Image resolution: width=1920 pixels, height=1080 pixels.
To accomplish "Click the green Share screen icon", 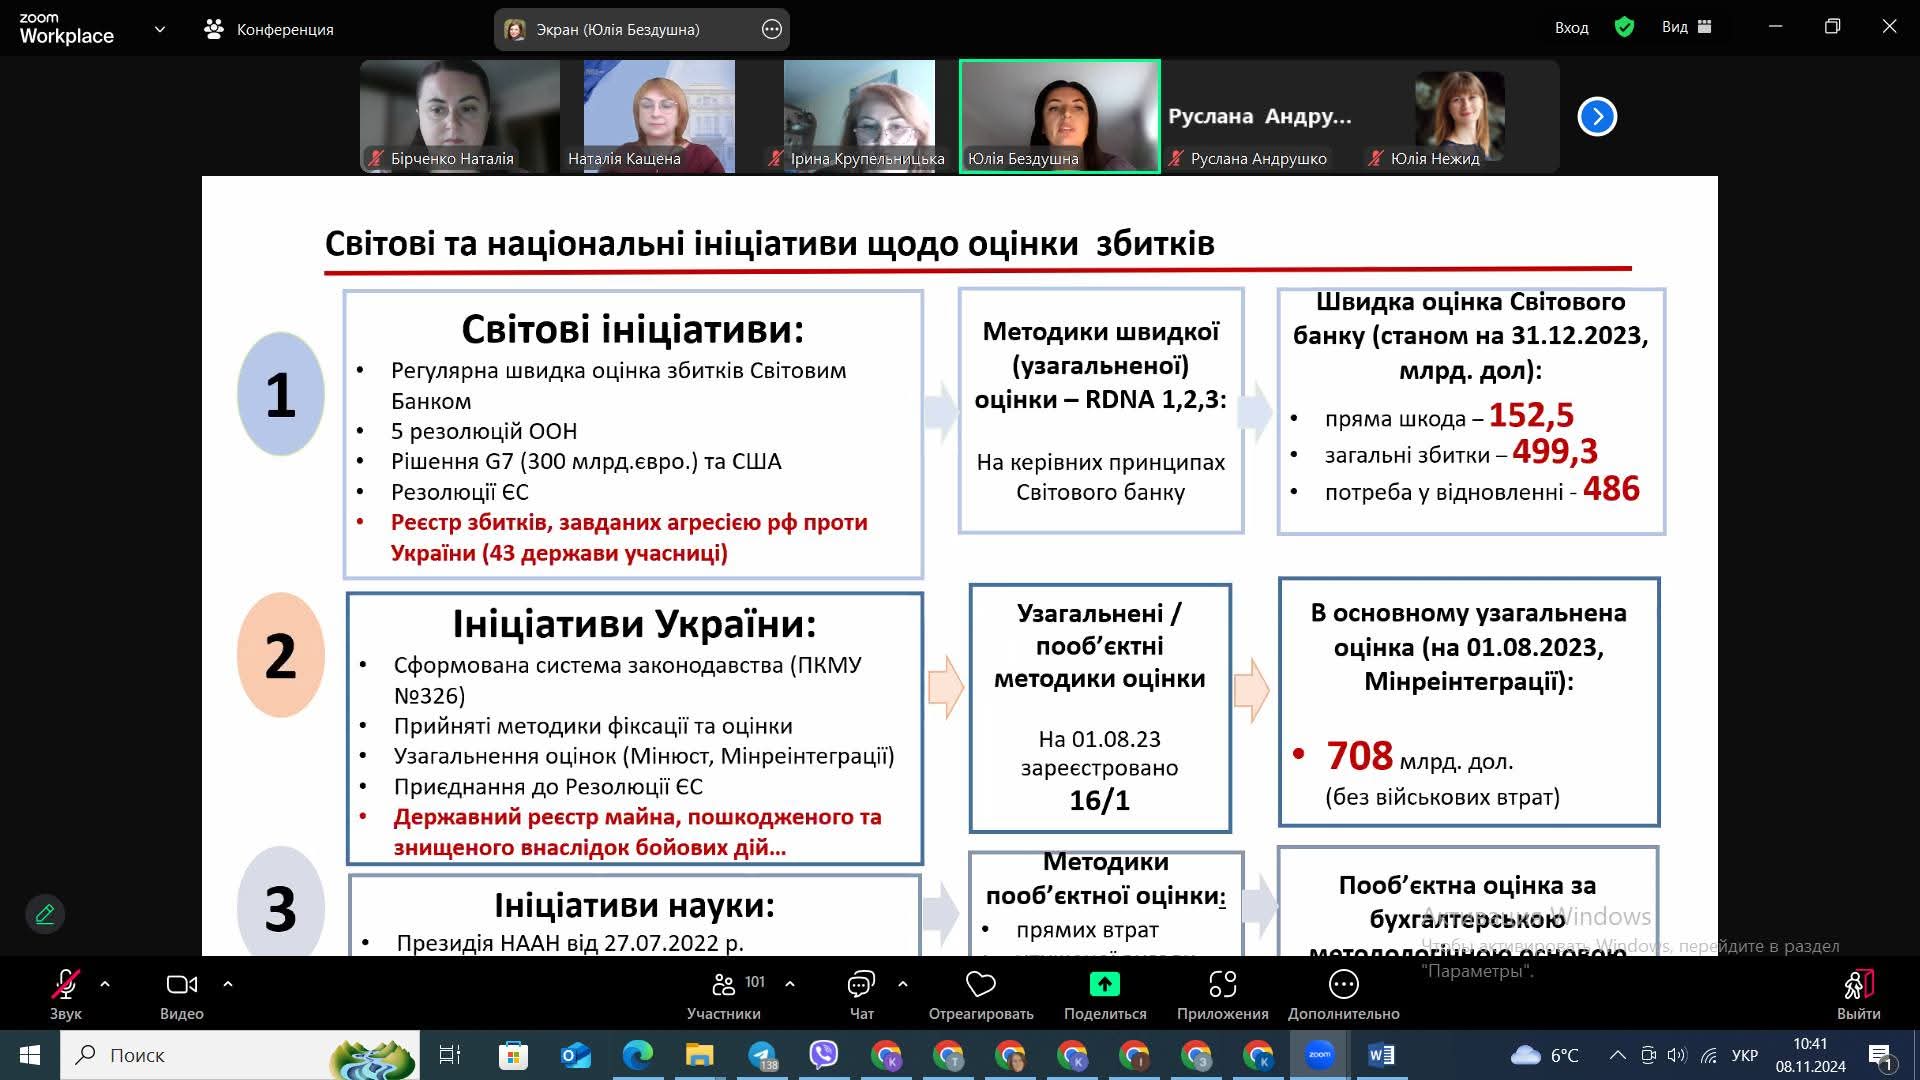I will [1104, 985].
